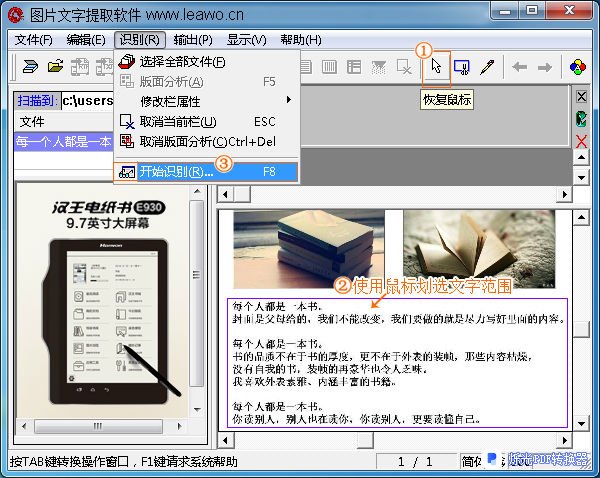
Task: Click the 文件 column header
Action: click(x=64, y=122)
